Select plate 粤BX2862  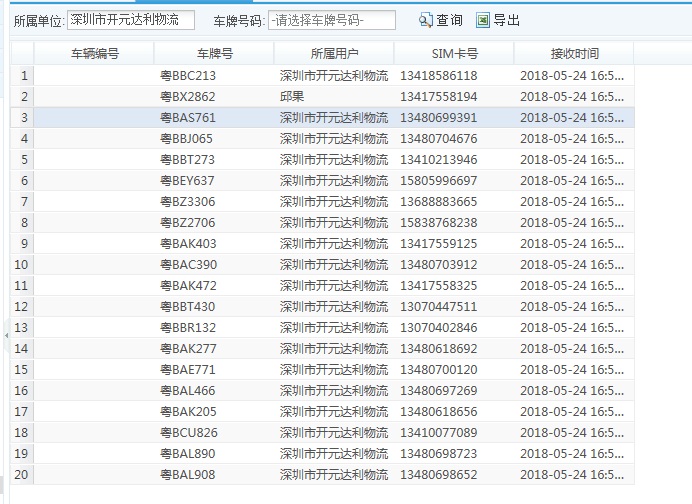[x=188, y=97]
